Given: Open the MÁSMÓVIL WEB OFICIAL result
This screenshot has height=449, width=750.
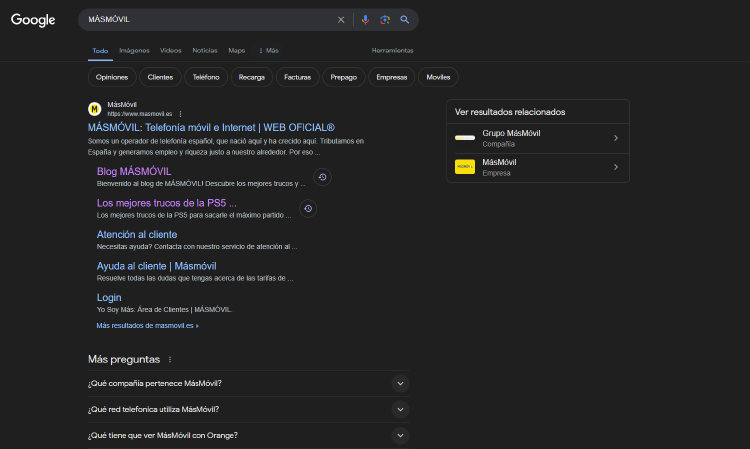Looking at the screenshot, I should (211, 127).
